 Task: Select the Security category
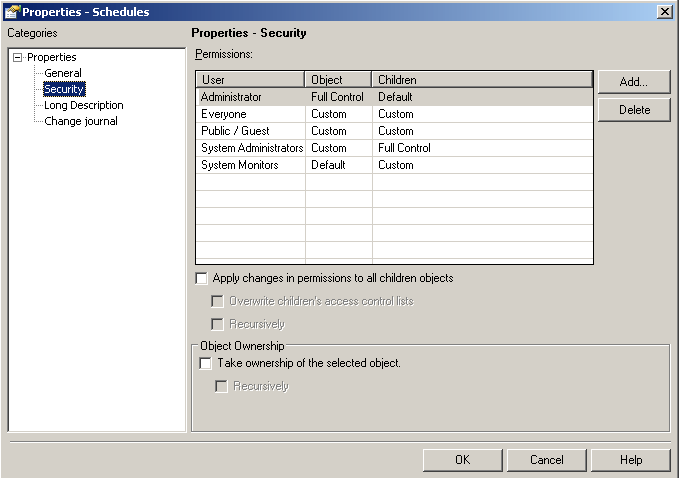coord(64,89)
